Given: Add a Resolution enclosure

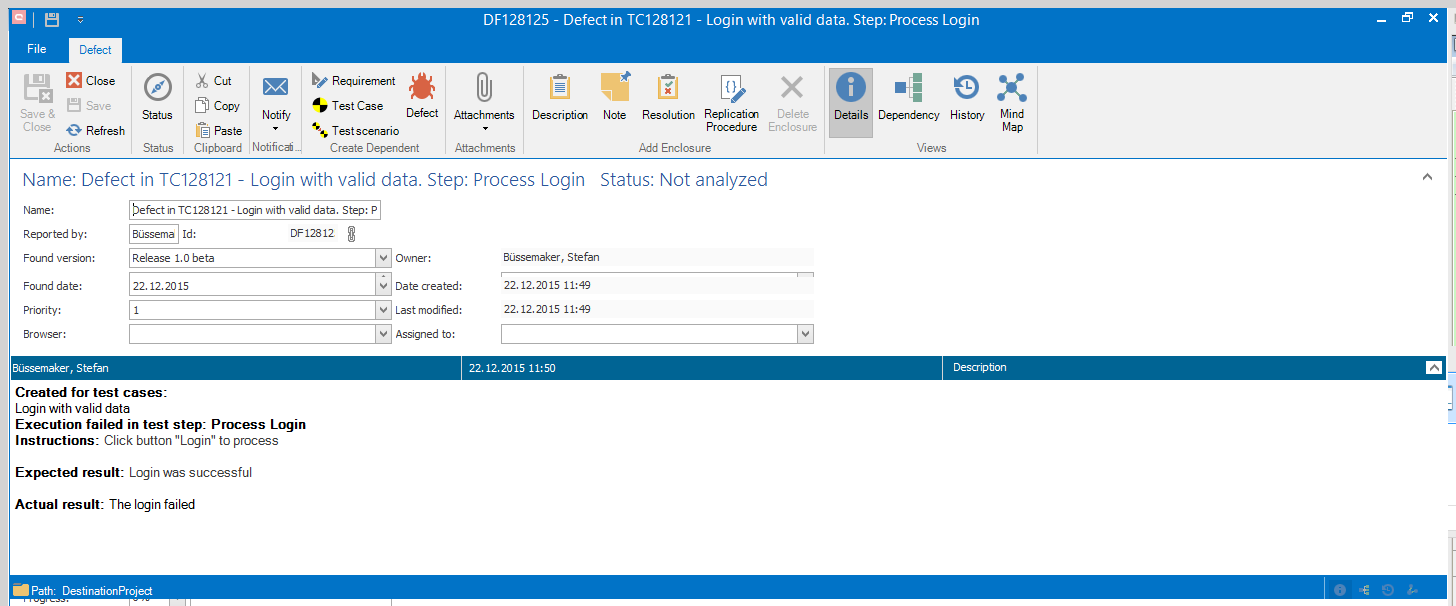Looking at the screenshot, I should [668, 100].
